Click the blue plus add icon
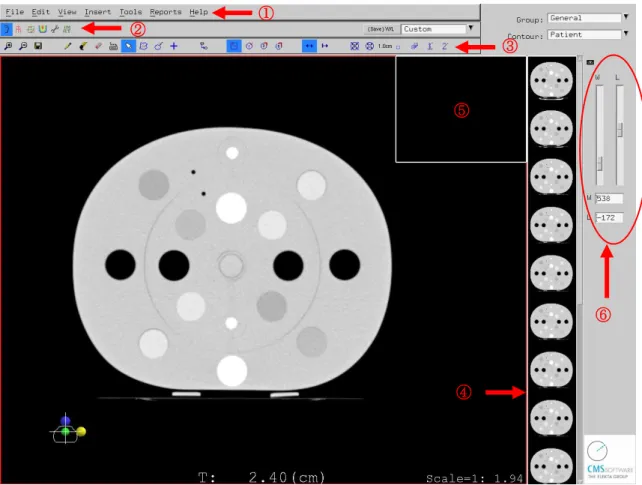Viewport: 642px width, 485px height. click(x=174, y=46)
